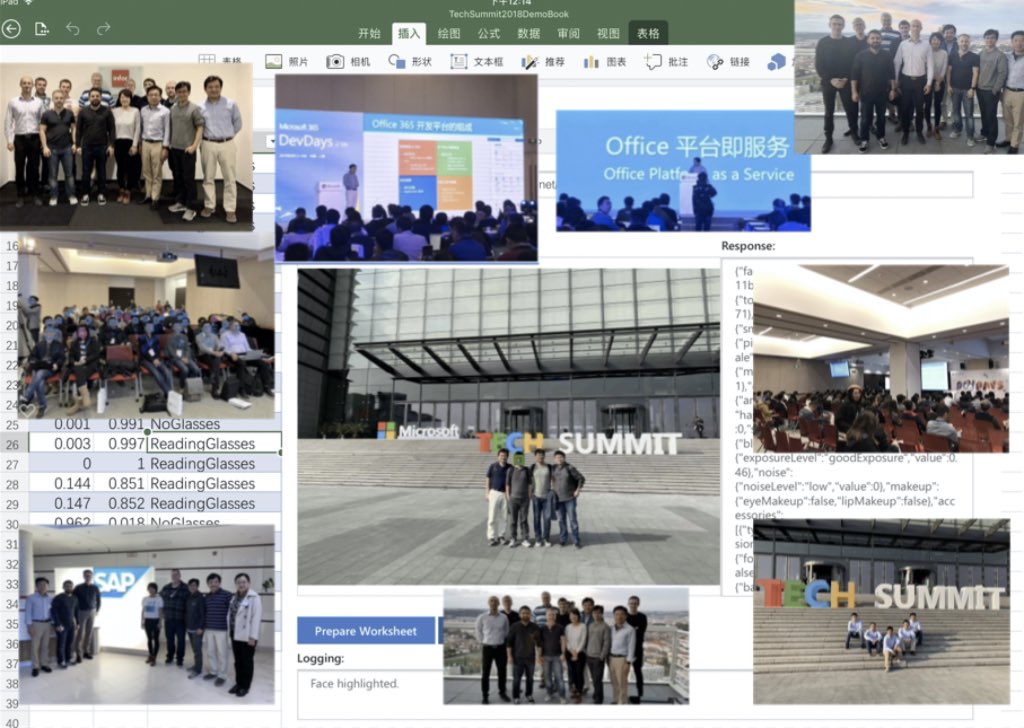
Task: Open 推荐 recommended charts
Action: 543,62
